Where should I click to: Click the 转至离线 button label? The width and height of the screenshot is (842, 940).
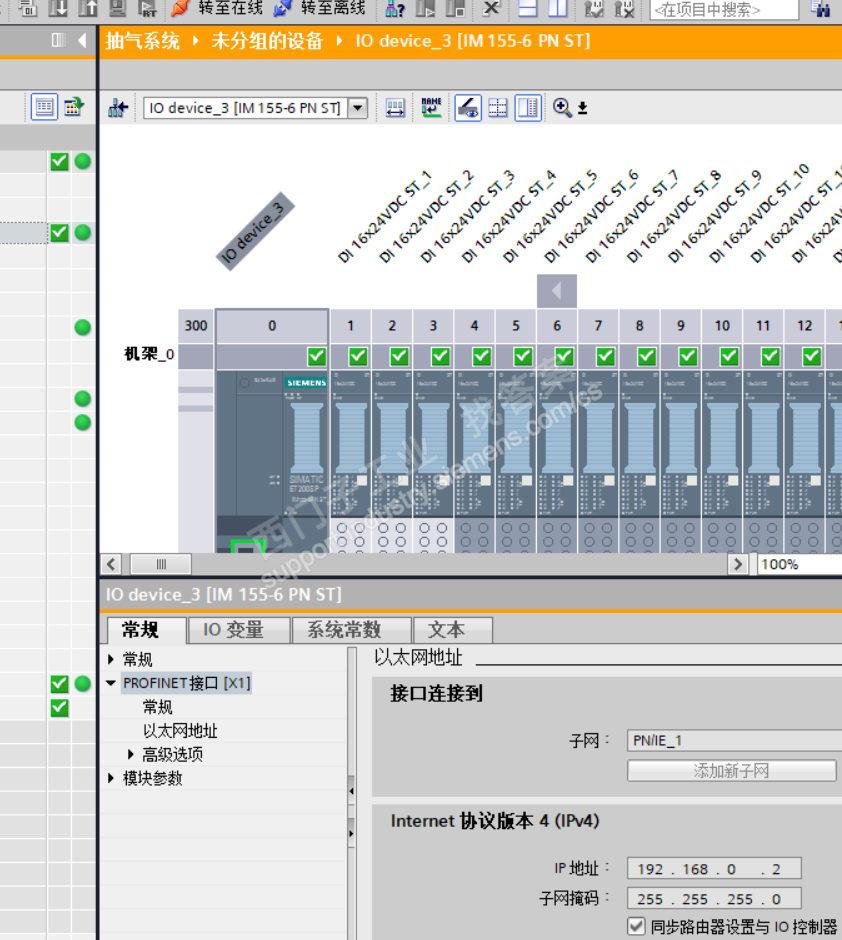[333, 8]
